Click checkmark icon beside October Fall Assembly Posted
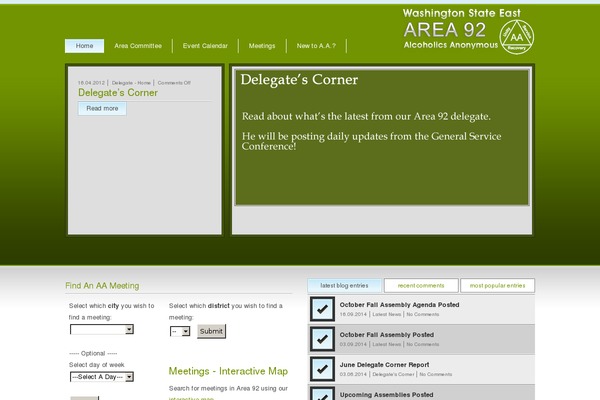Viewport: 600px width, 400px height. [x=322, y=339]
